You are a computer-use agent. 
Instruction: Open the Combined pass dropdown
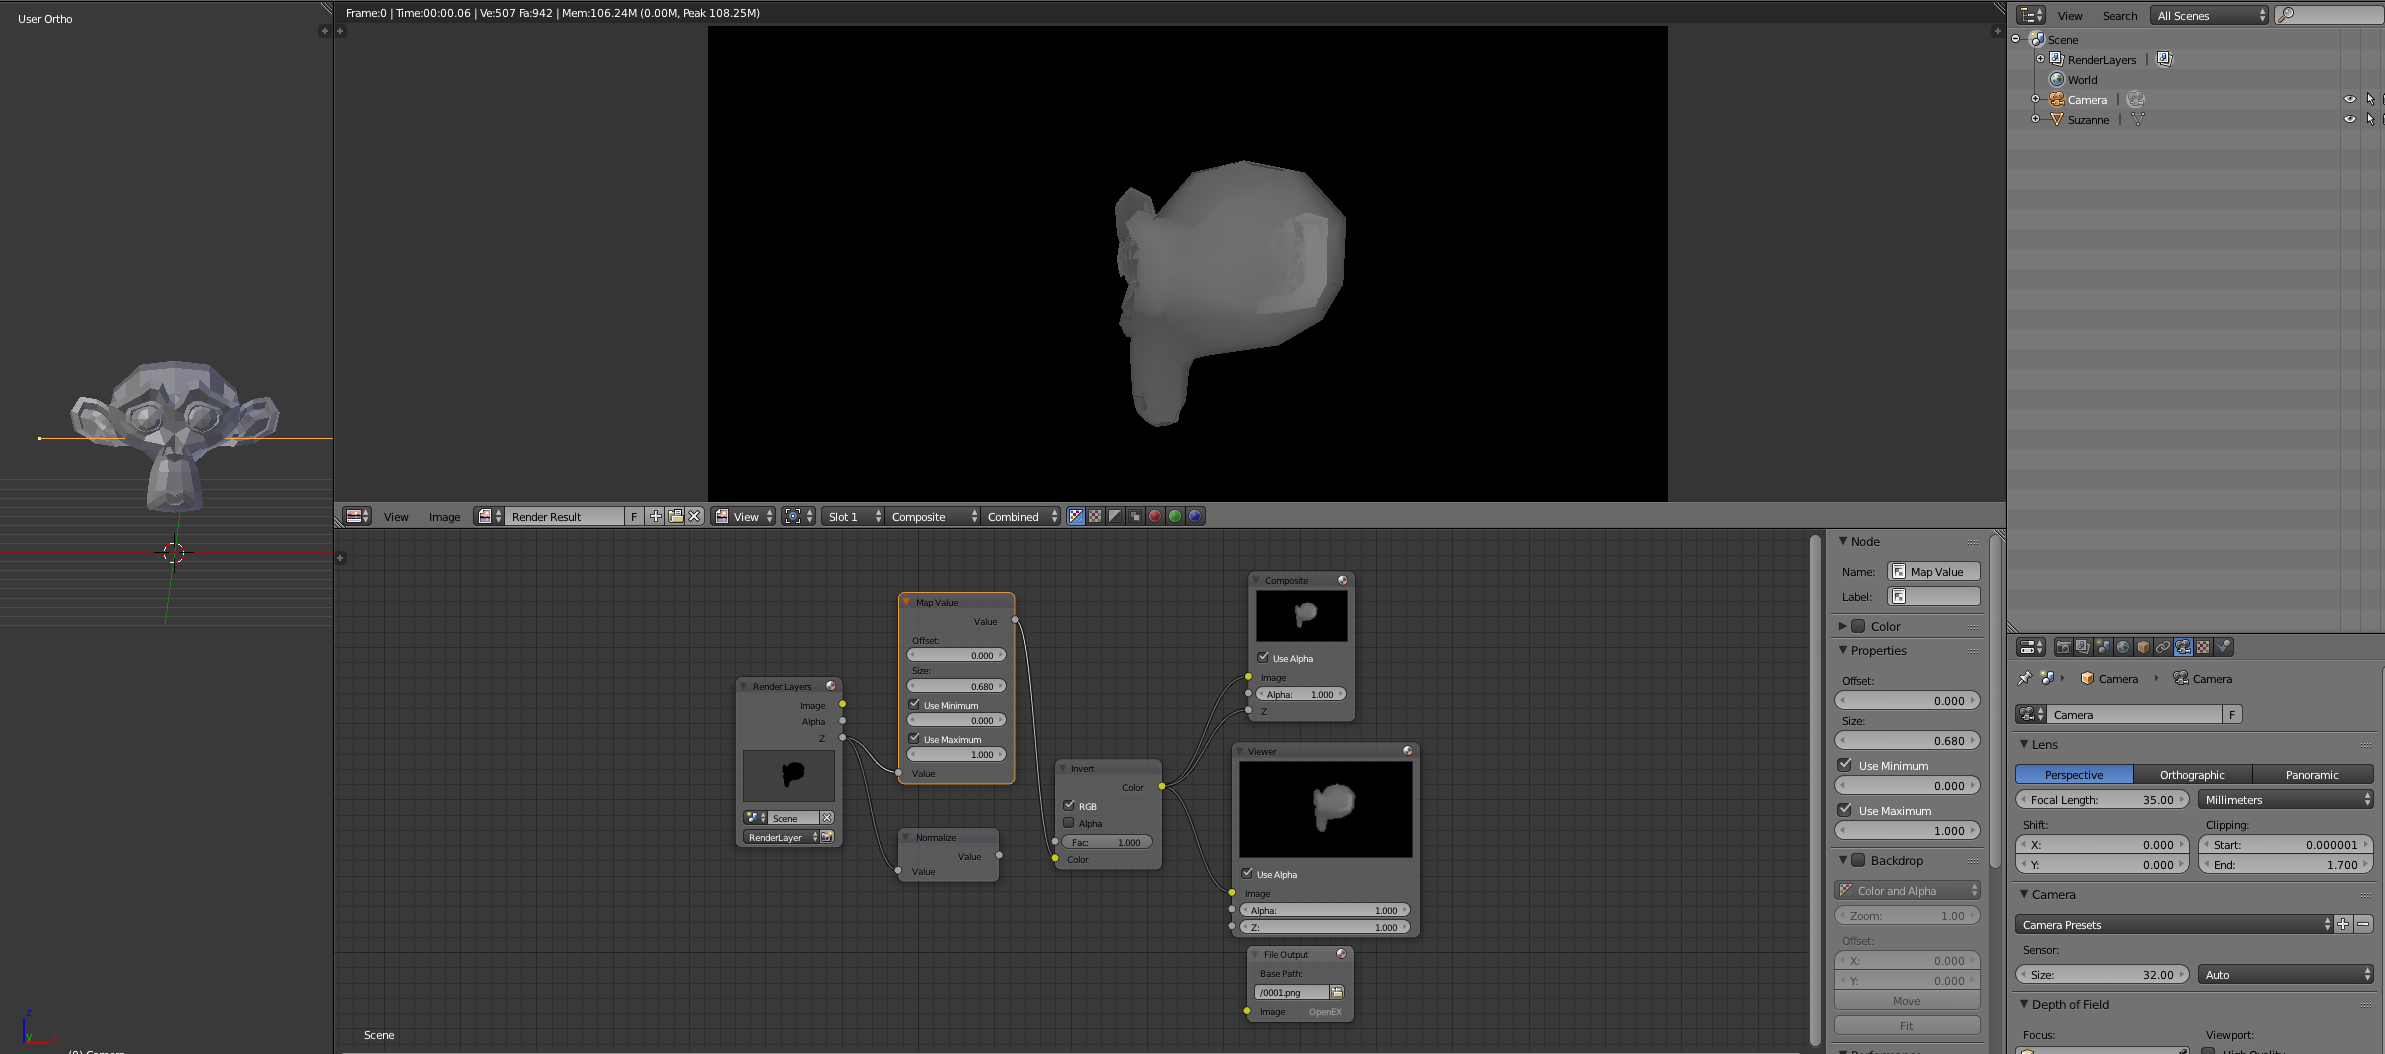pos(1021,516)
